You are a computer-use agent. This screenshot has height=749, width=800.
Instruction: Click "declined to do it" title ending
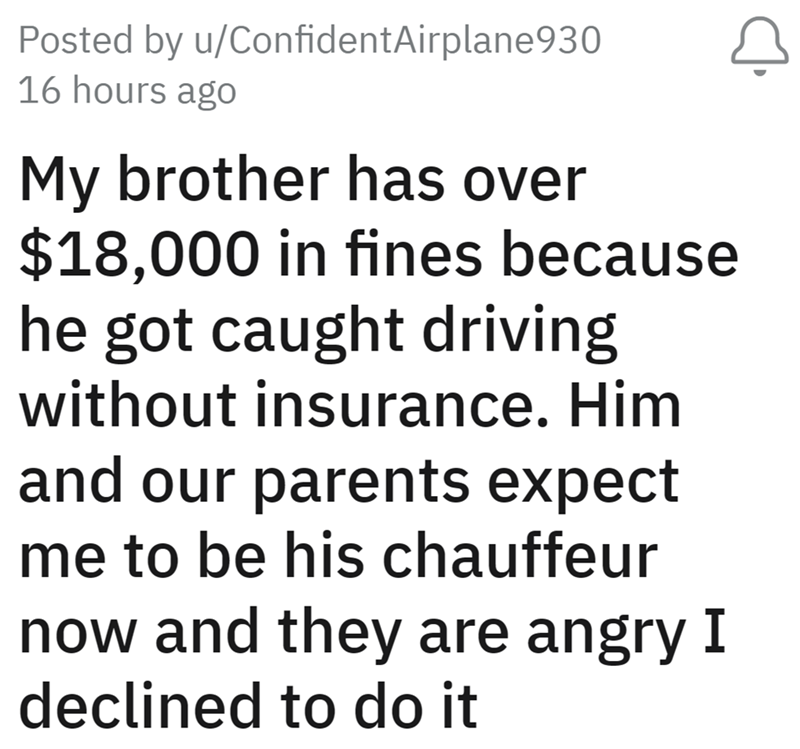pos(248,707)
